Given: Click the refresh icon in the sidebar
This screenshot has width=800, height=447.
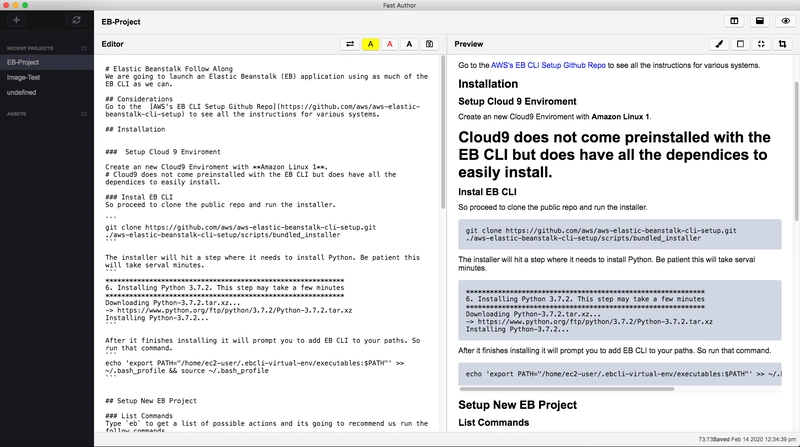Looking at the screenshot, I should tap(77, 20).
